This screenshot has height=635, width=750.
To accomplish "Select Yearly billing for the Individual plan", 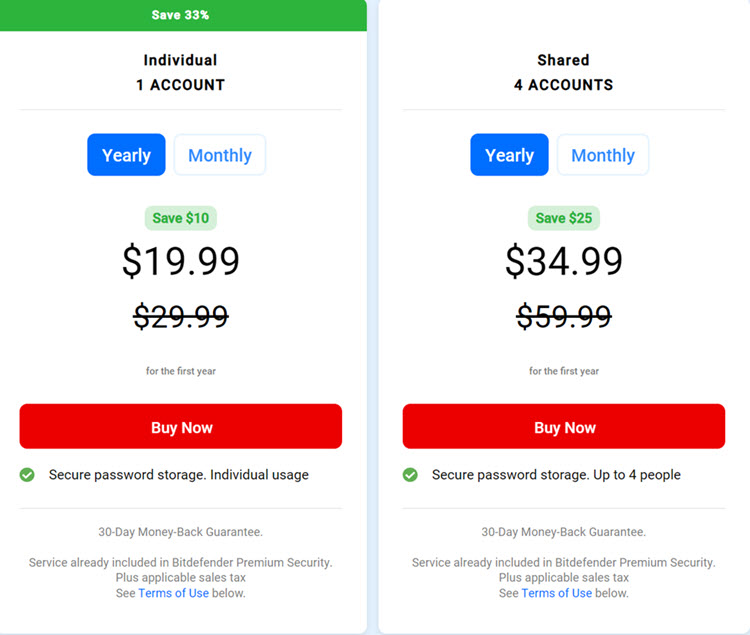I will [x=126, y=155].
